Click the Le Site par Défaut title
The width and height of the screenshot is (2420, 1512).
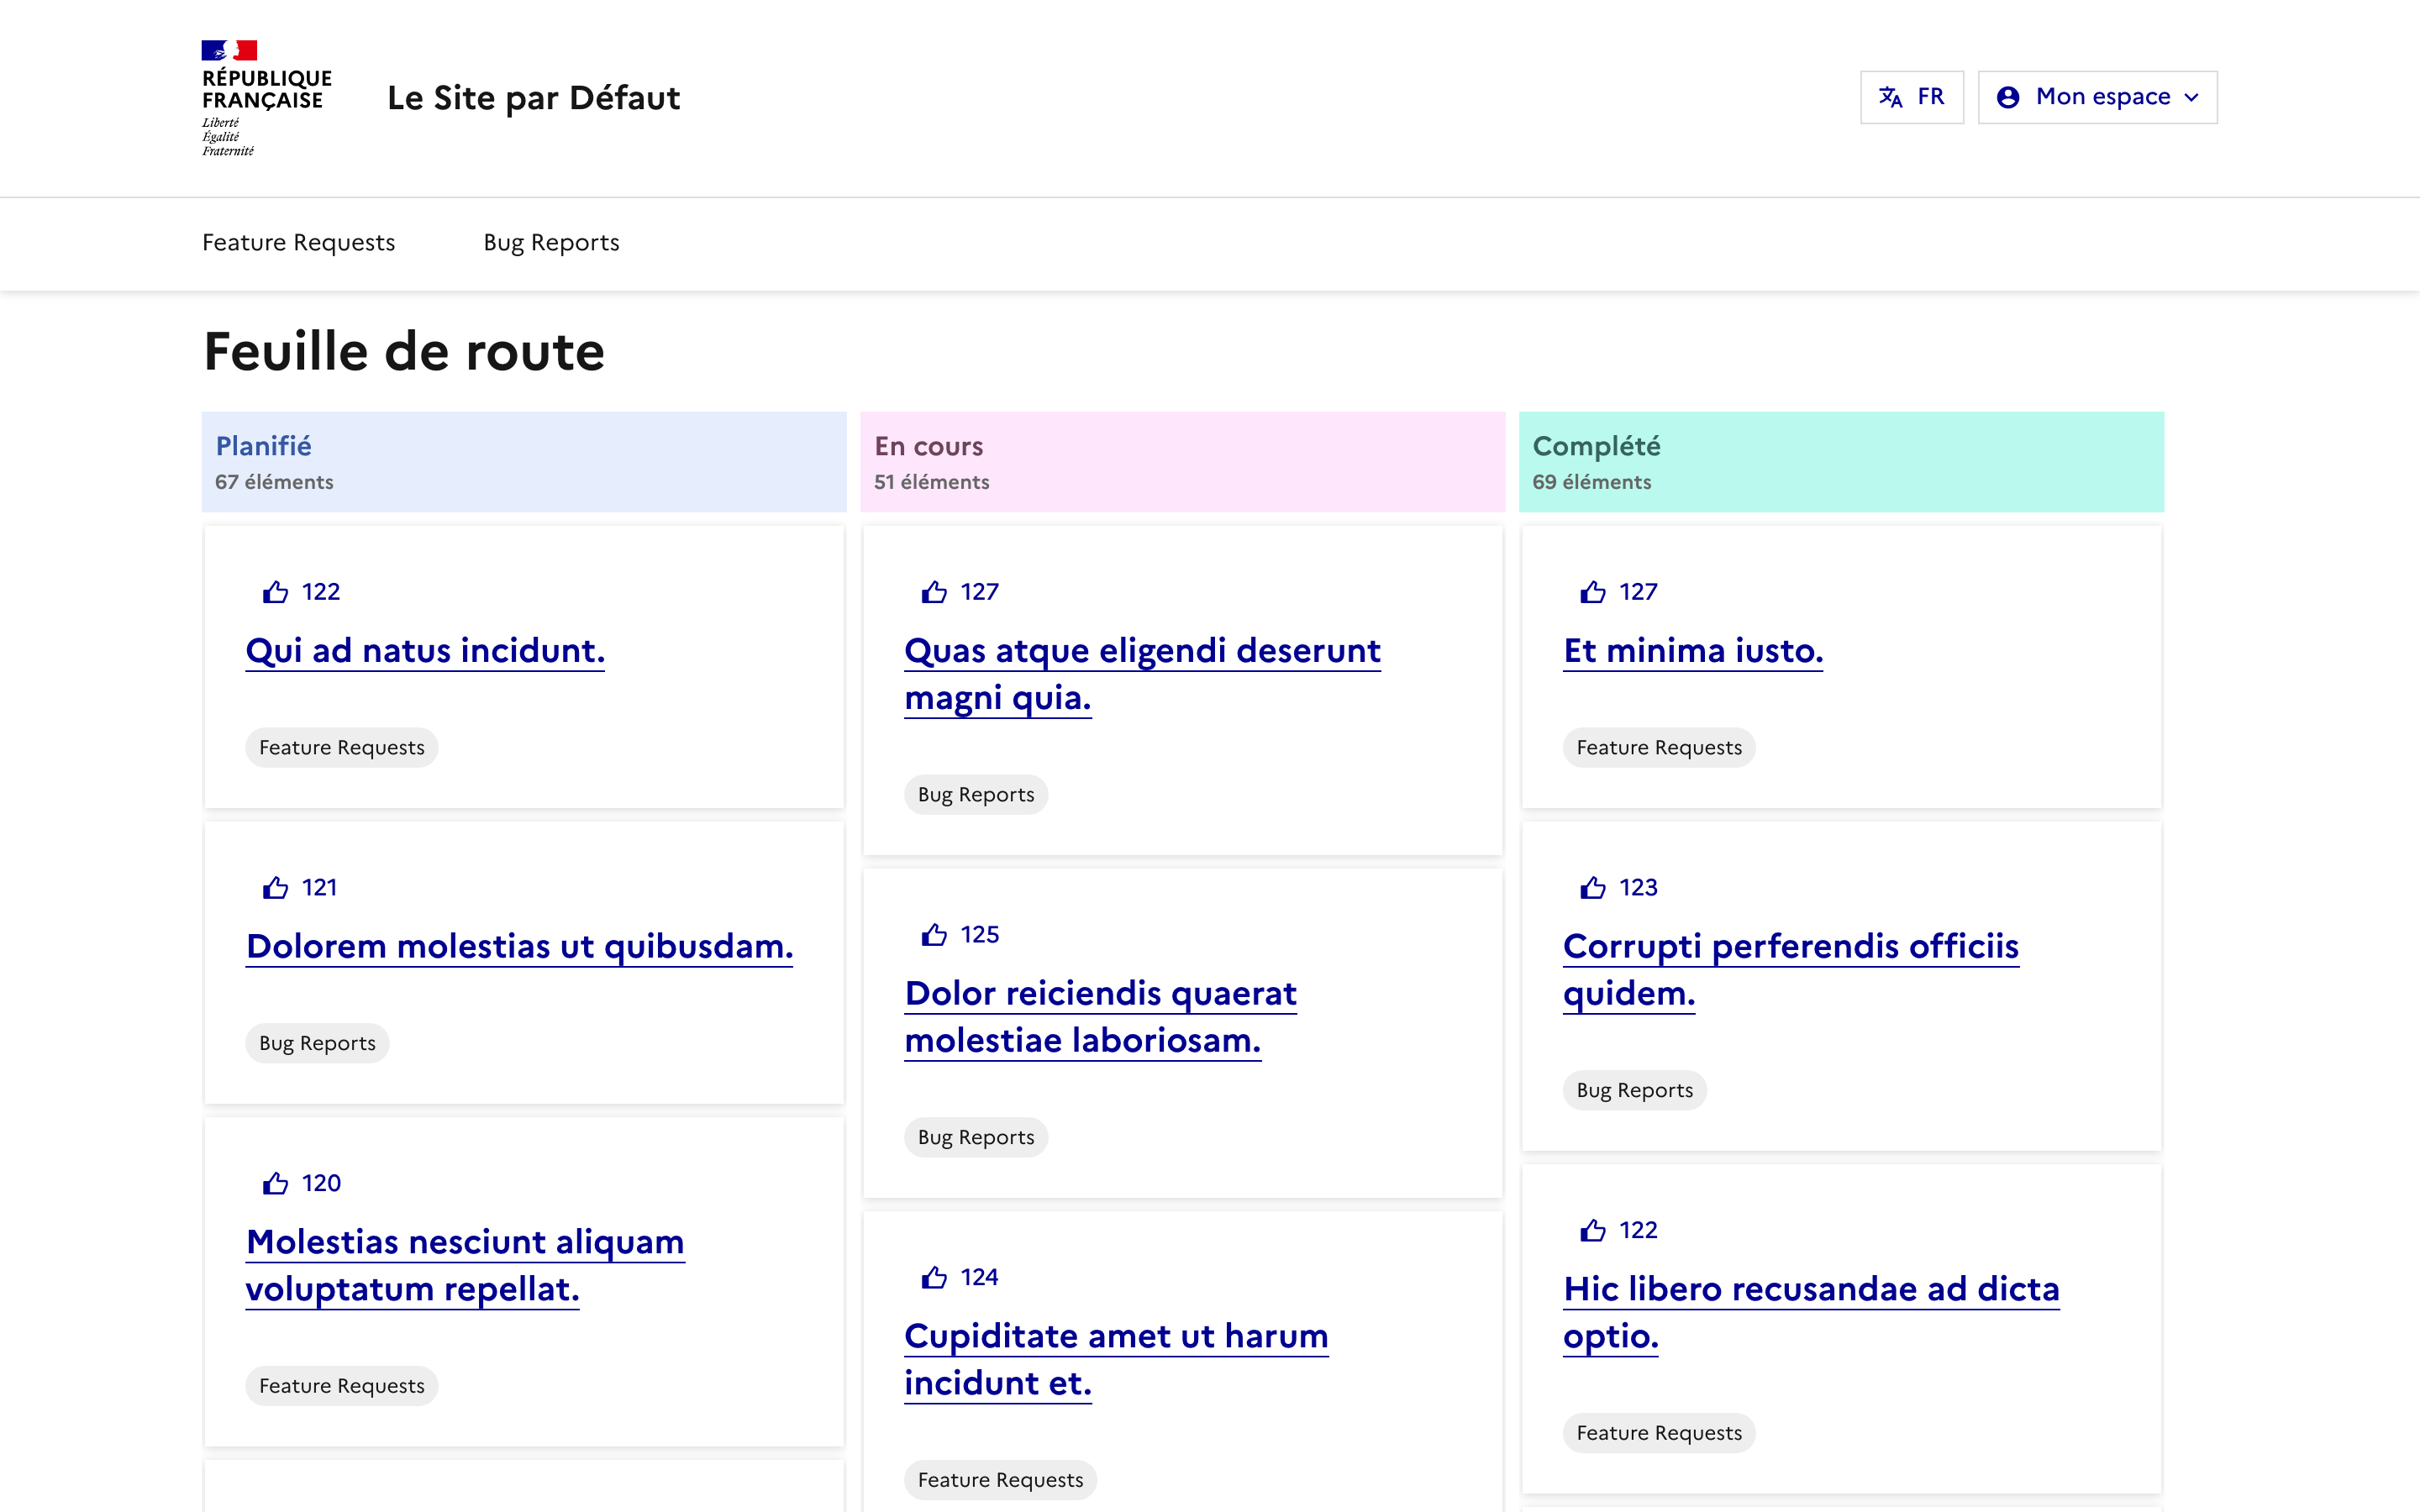pos(533,98)
